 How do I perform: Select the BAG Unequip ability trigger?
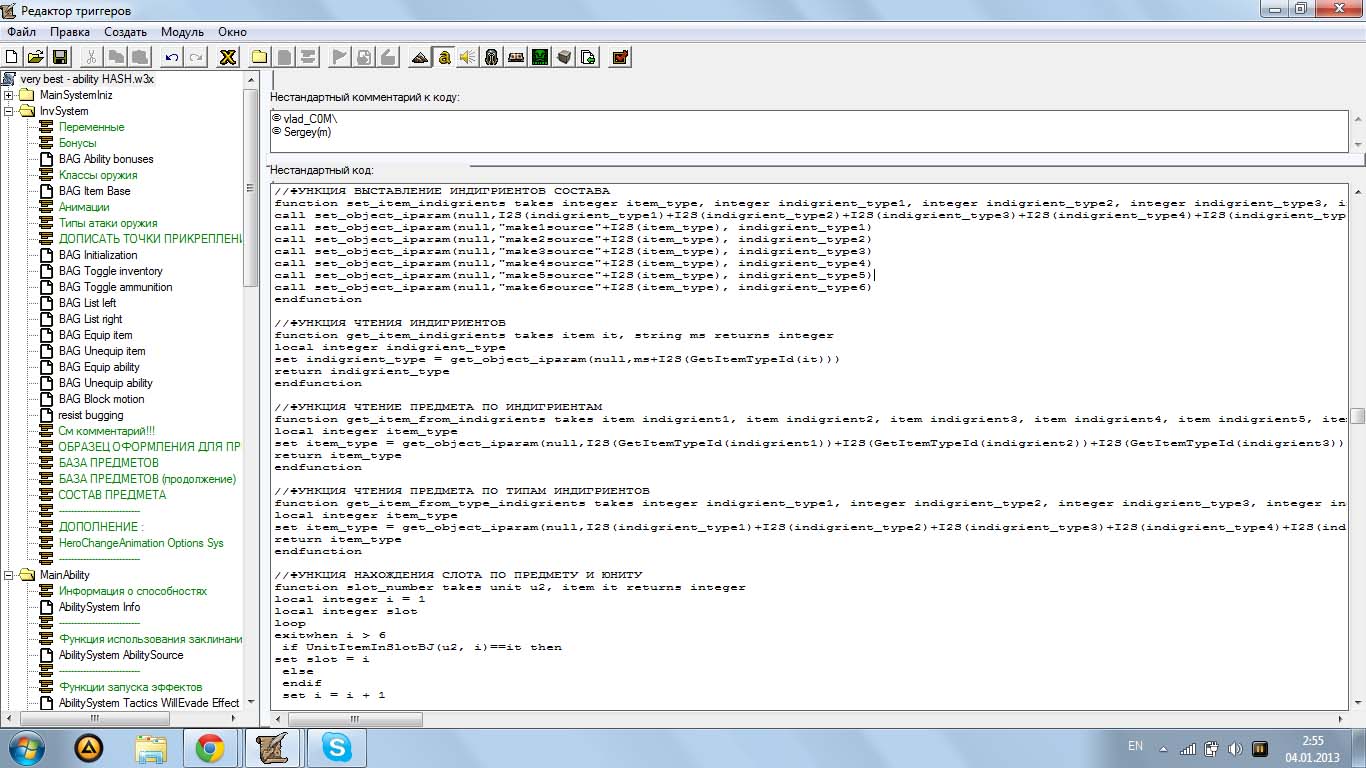pos(105,383)
